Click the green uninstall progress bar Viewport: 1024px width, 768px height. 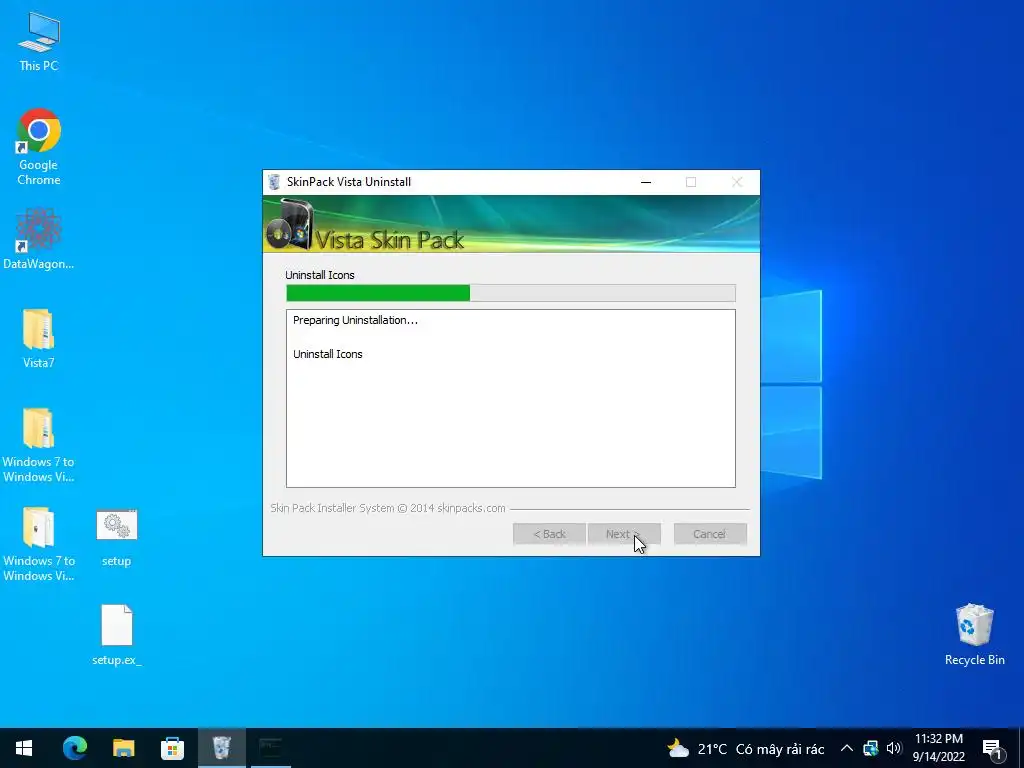511,293
